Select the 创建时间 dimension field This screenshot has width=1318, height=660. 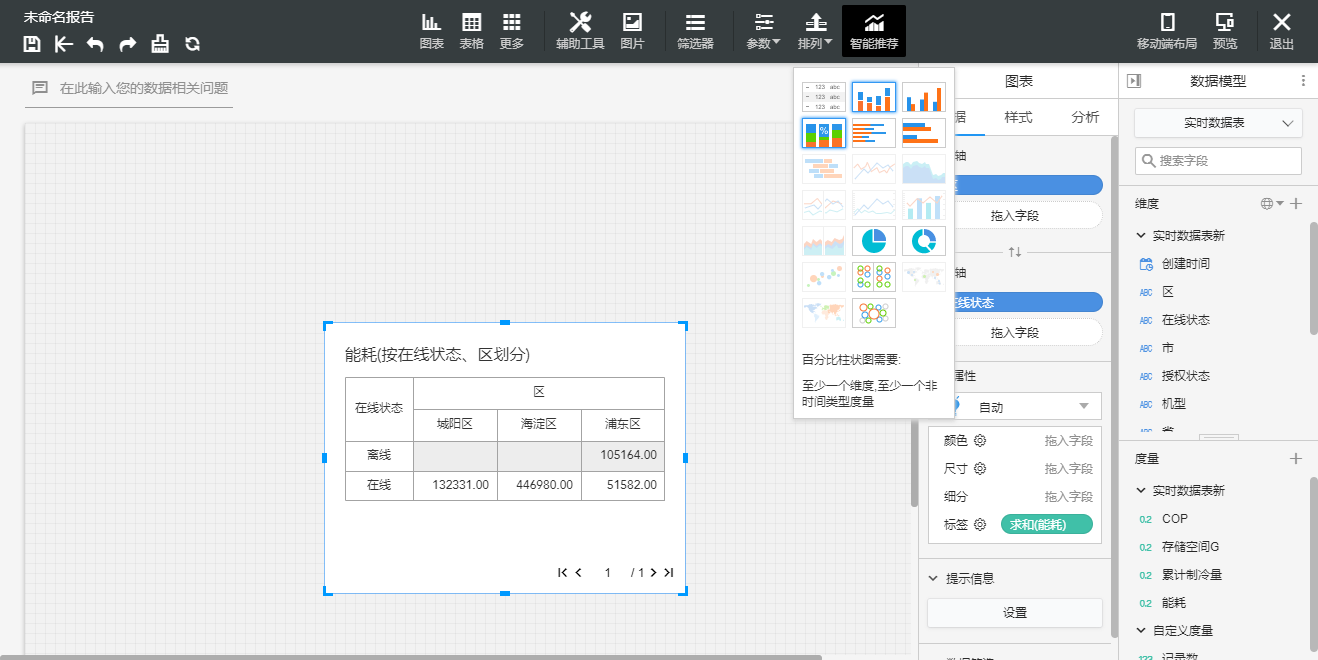coord(1185,264)
